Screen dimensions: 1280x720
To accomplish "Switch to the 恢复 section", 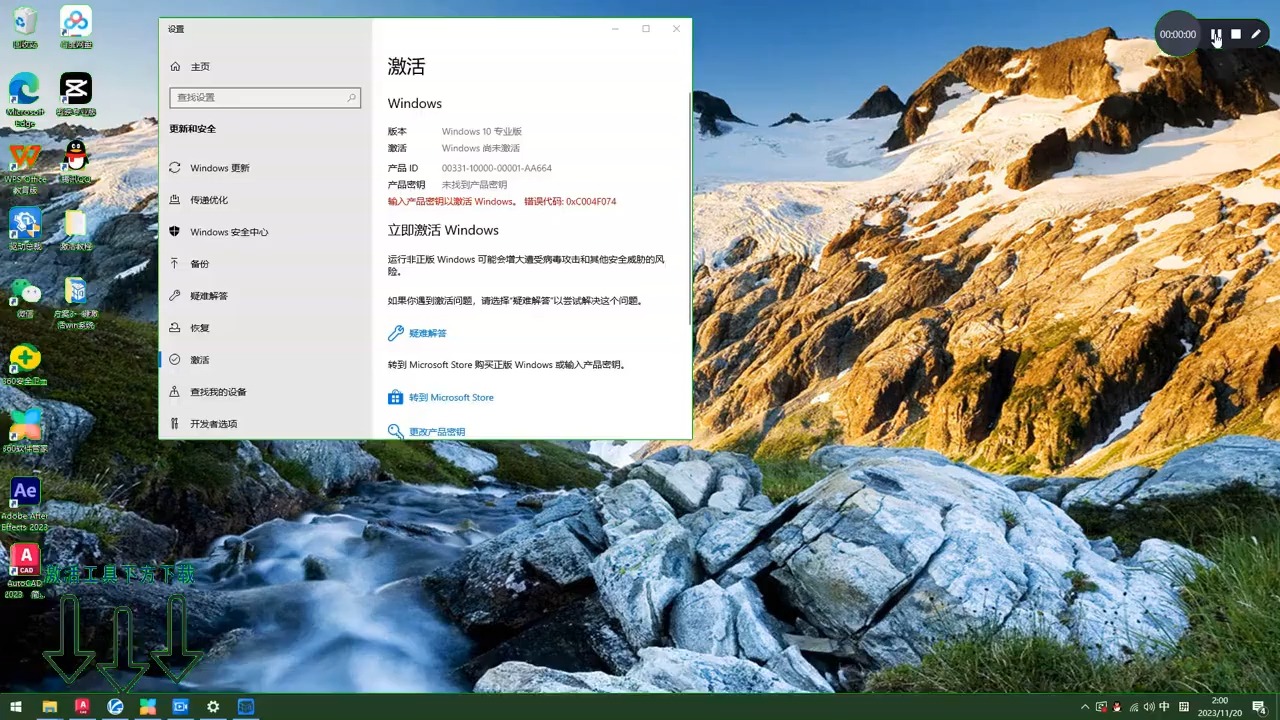I will (198, 327).
